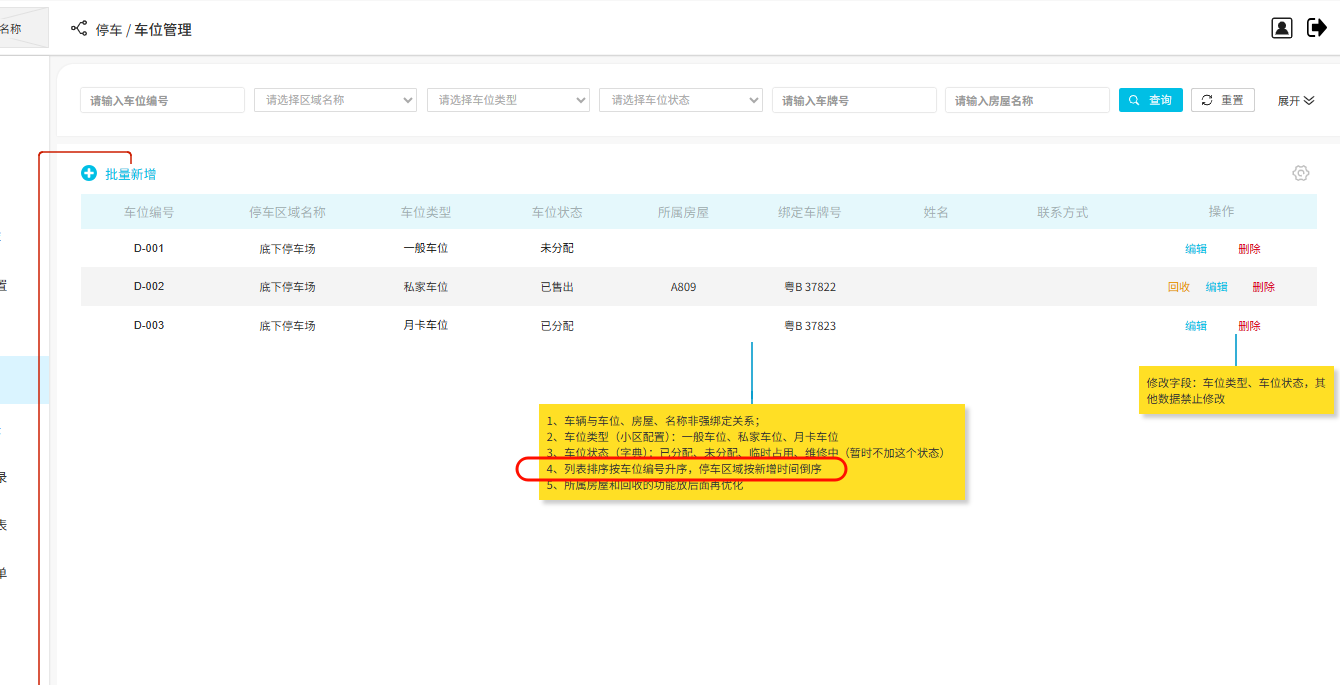Screen dimensions: 1340x685
Task: Click 回收 link for row D-002
Action: 1178,287
